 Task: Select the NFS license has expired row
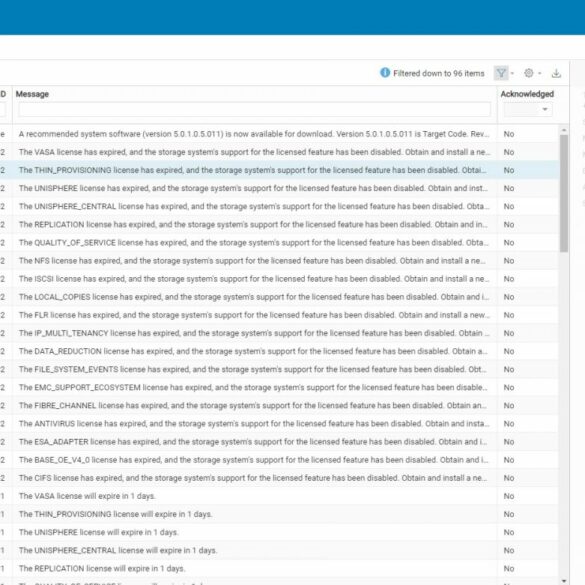[279, 261]
